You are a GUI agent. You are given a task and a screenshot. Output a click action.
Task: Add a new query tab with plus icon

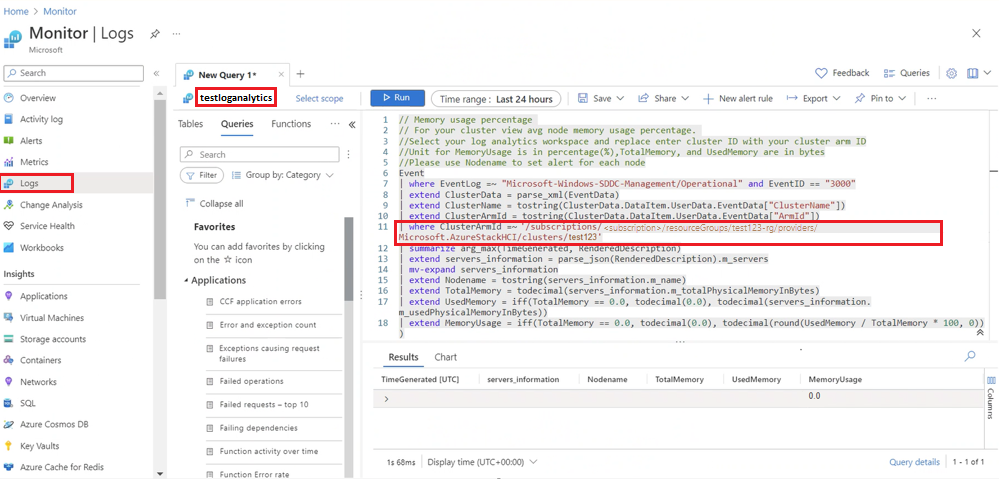[x=300, y=74]
